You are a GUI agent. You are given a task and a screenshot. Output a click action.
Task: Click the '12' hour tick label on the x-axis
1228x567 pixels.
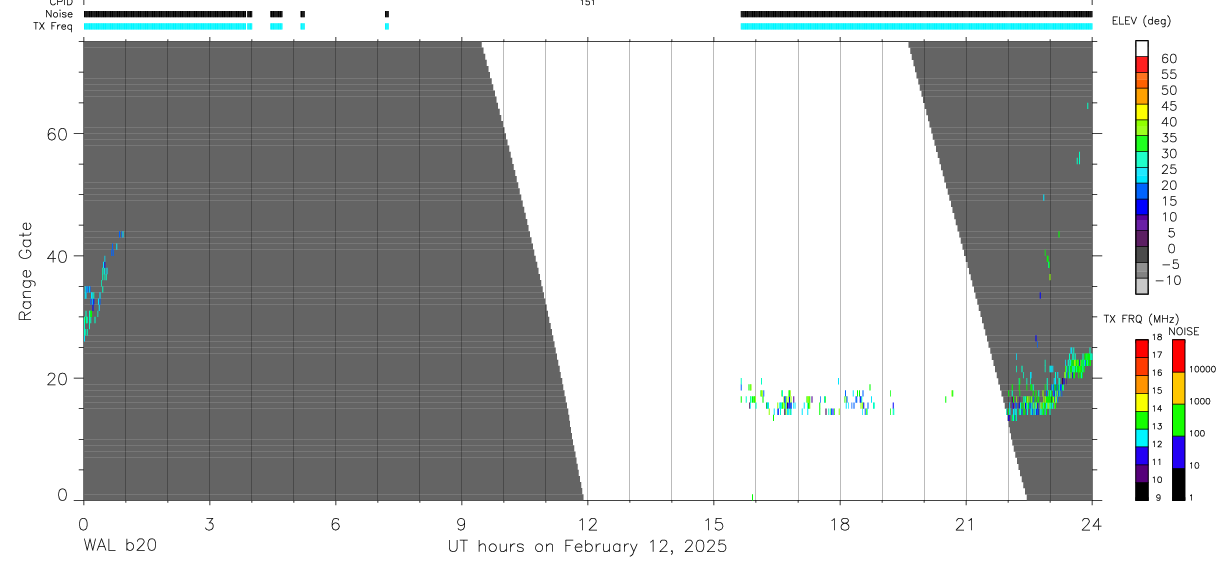coord(587,523)
